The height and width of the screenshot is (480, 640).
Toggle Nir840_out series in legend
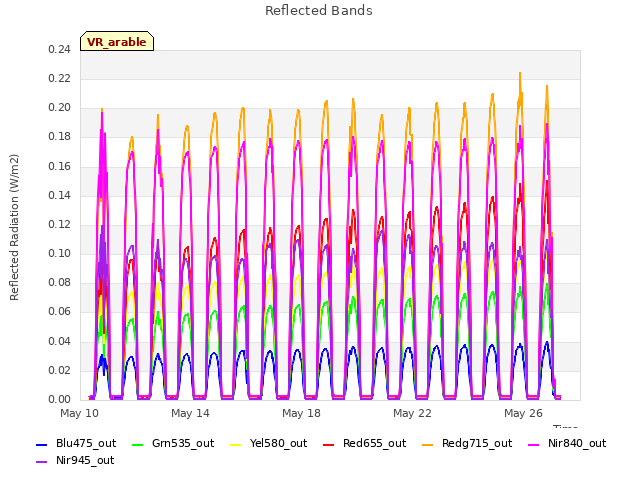(x=567, y=443)
